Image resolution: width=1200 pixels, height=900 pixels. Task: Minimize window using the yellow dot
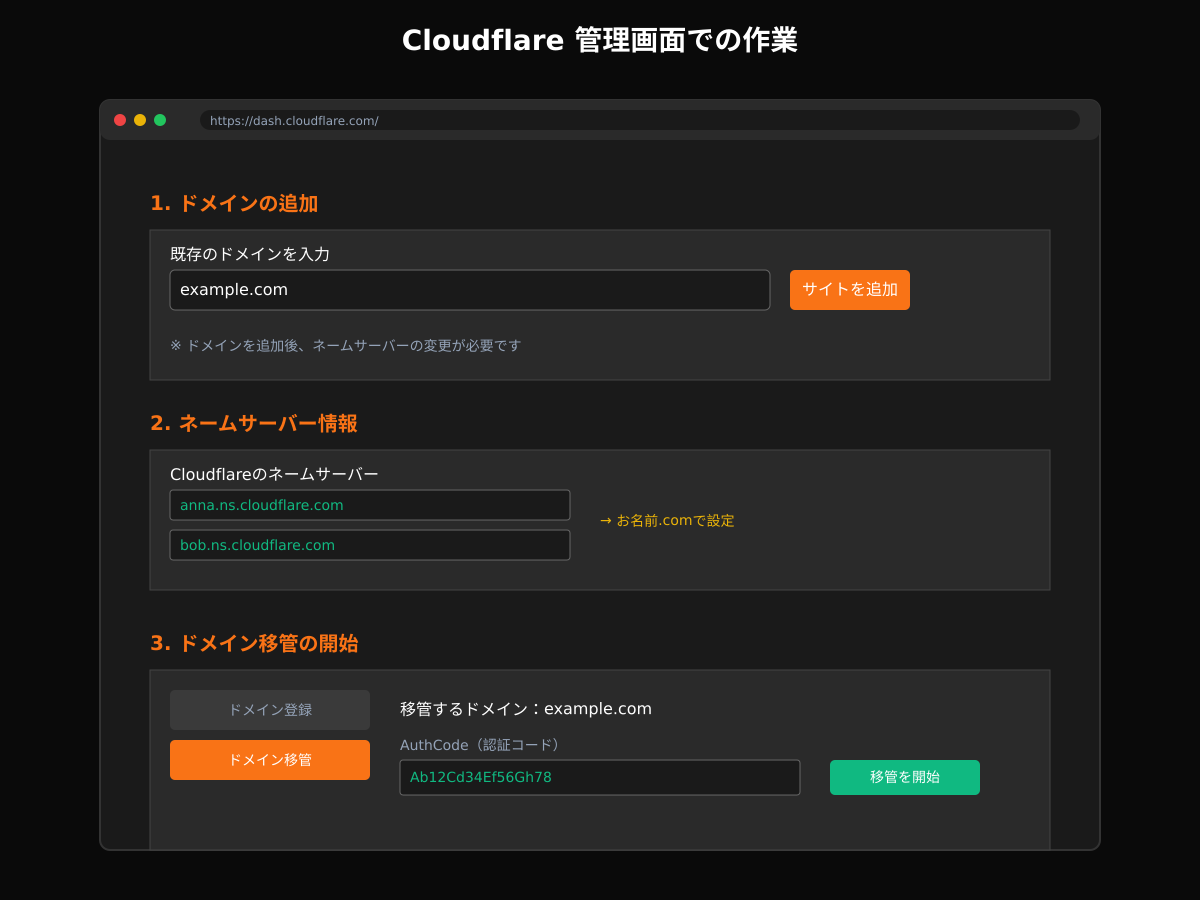(x=140, y=120)
